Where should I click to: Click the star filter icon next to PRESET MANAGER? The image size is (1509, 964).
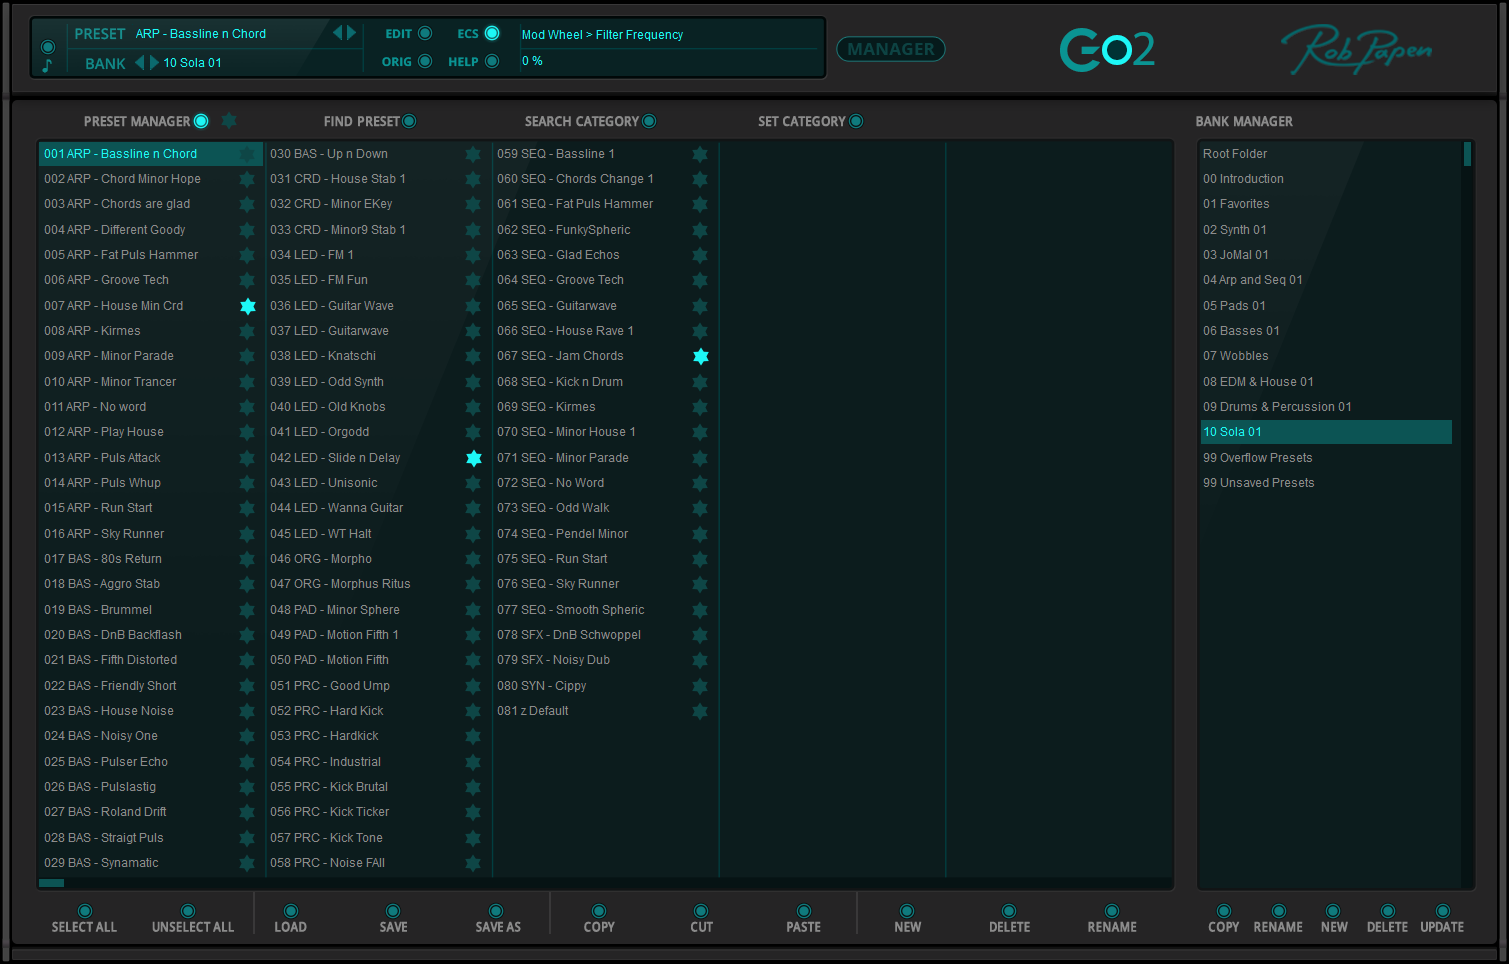click(228, 120)
